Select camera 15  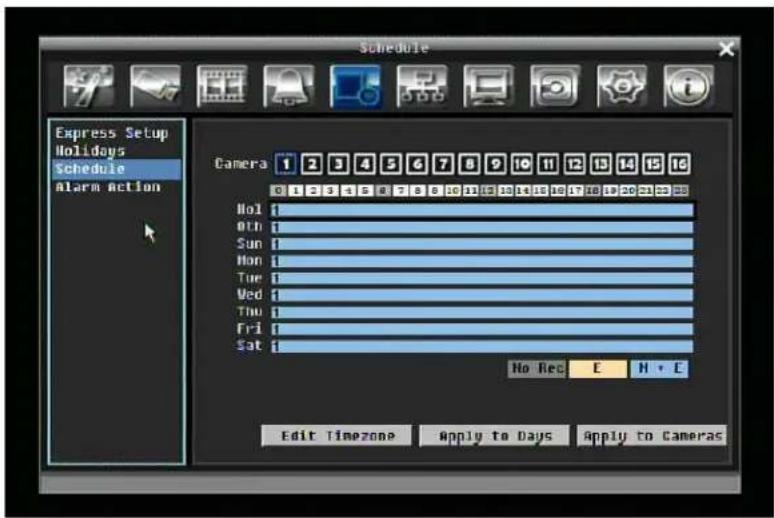pyautogui.click(x=653, y=164)
